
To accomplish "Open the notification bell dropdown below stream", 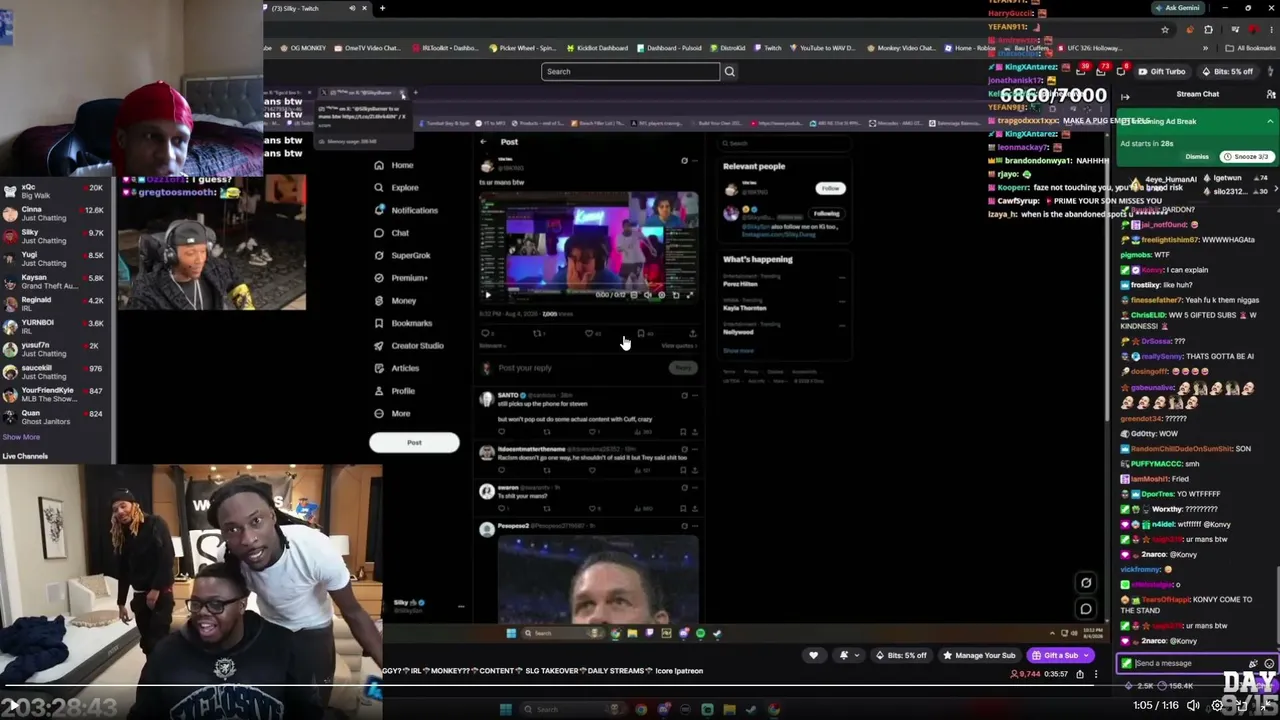I will click(x=848, y=656).
